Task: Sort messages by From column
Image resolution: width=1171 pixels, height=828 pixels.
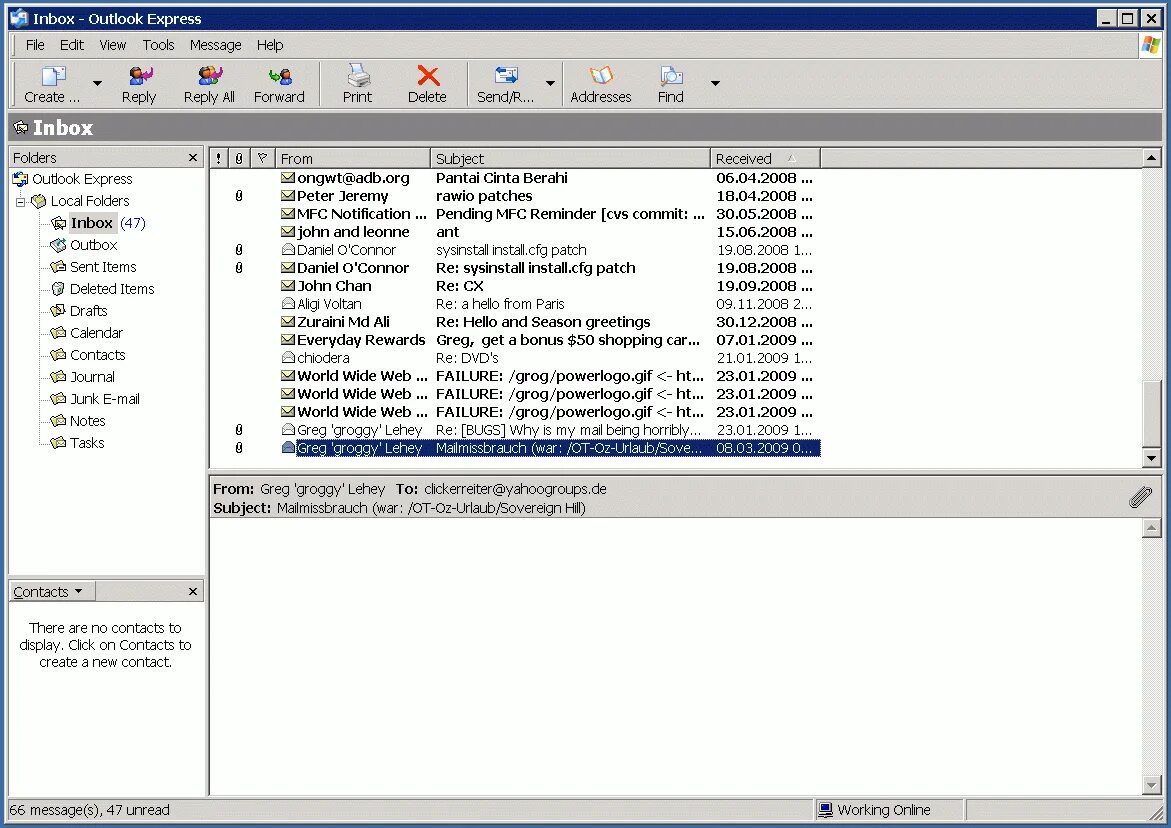Action: [352, 158]
